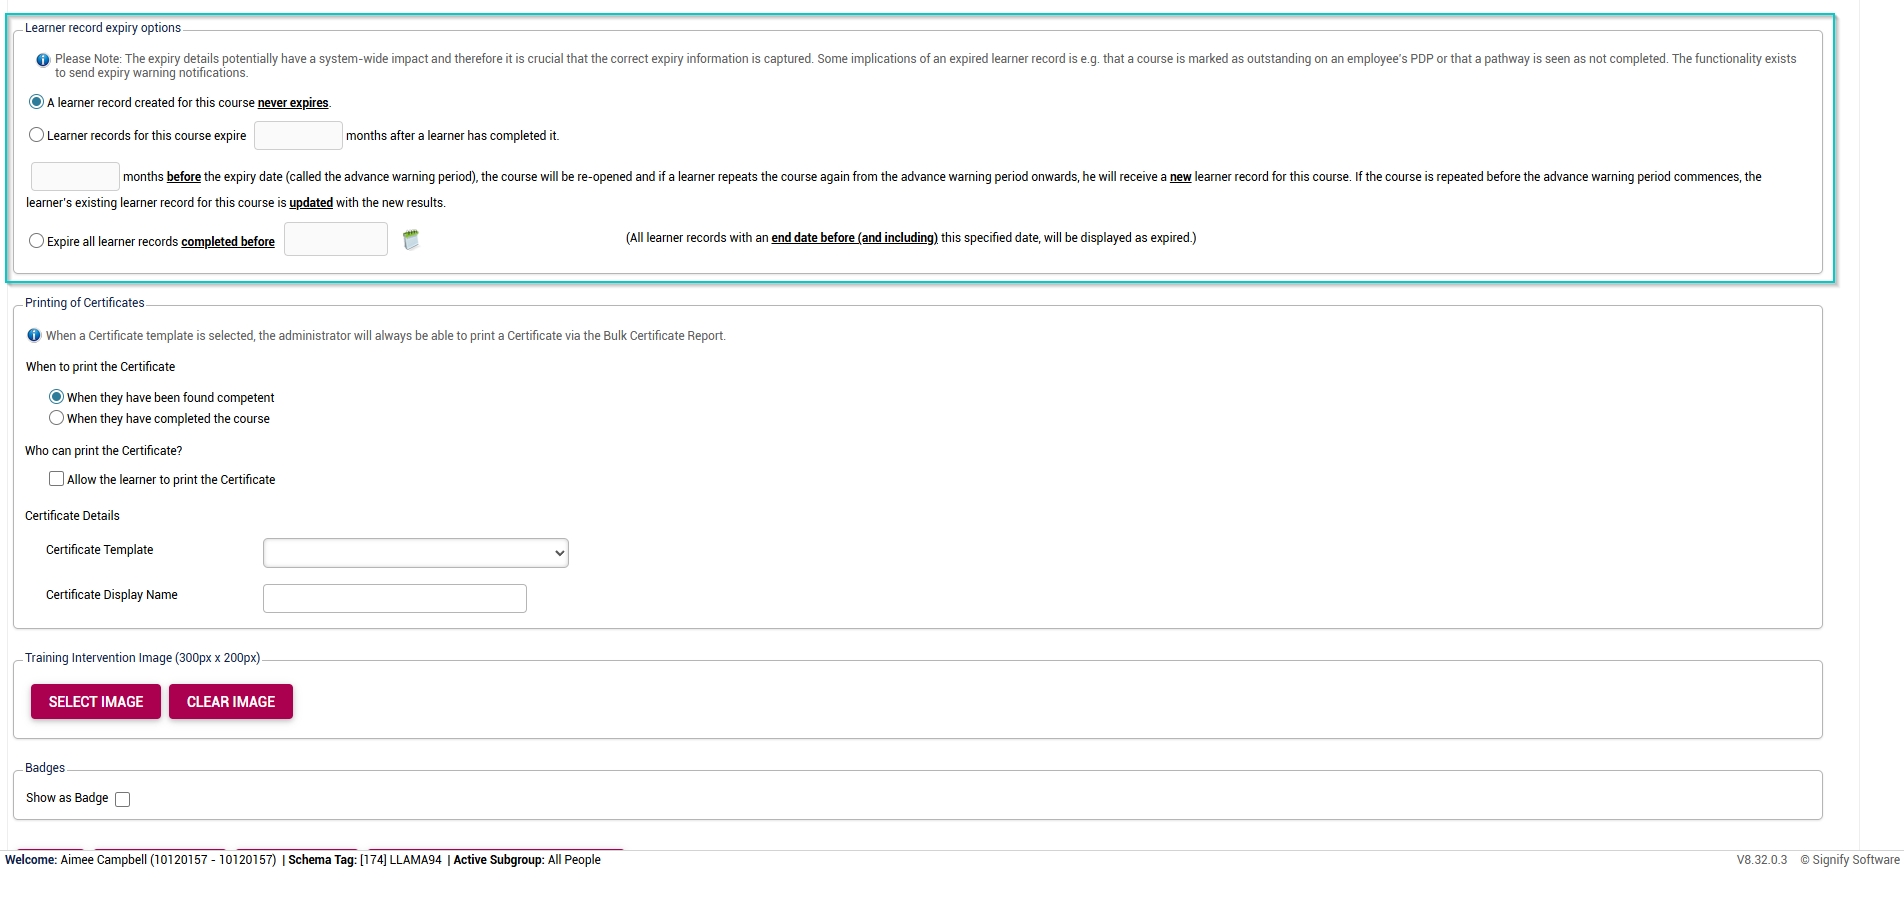The height and width of the screenshot is (910, 1904).
Task: Click the 'Badges' section legend
Action: coord(45,768)
